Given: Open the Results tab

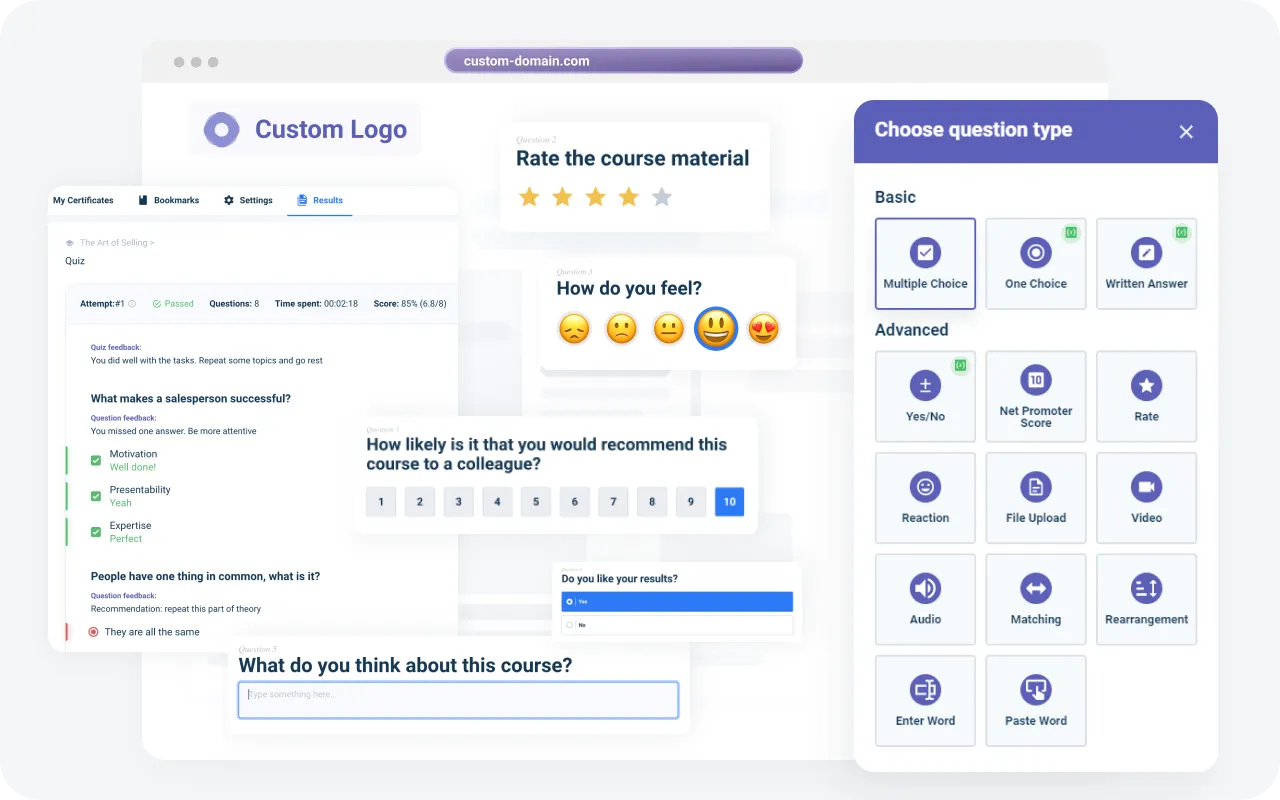Looking at the screenshot, I should point(319,200).
